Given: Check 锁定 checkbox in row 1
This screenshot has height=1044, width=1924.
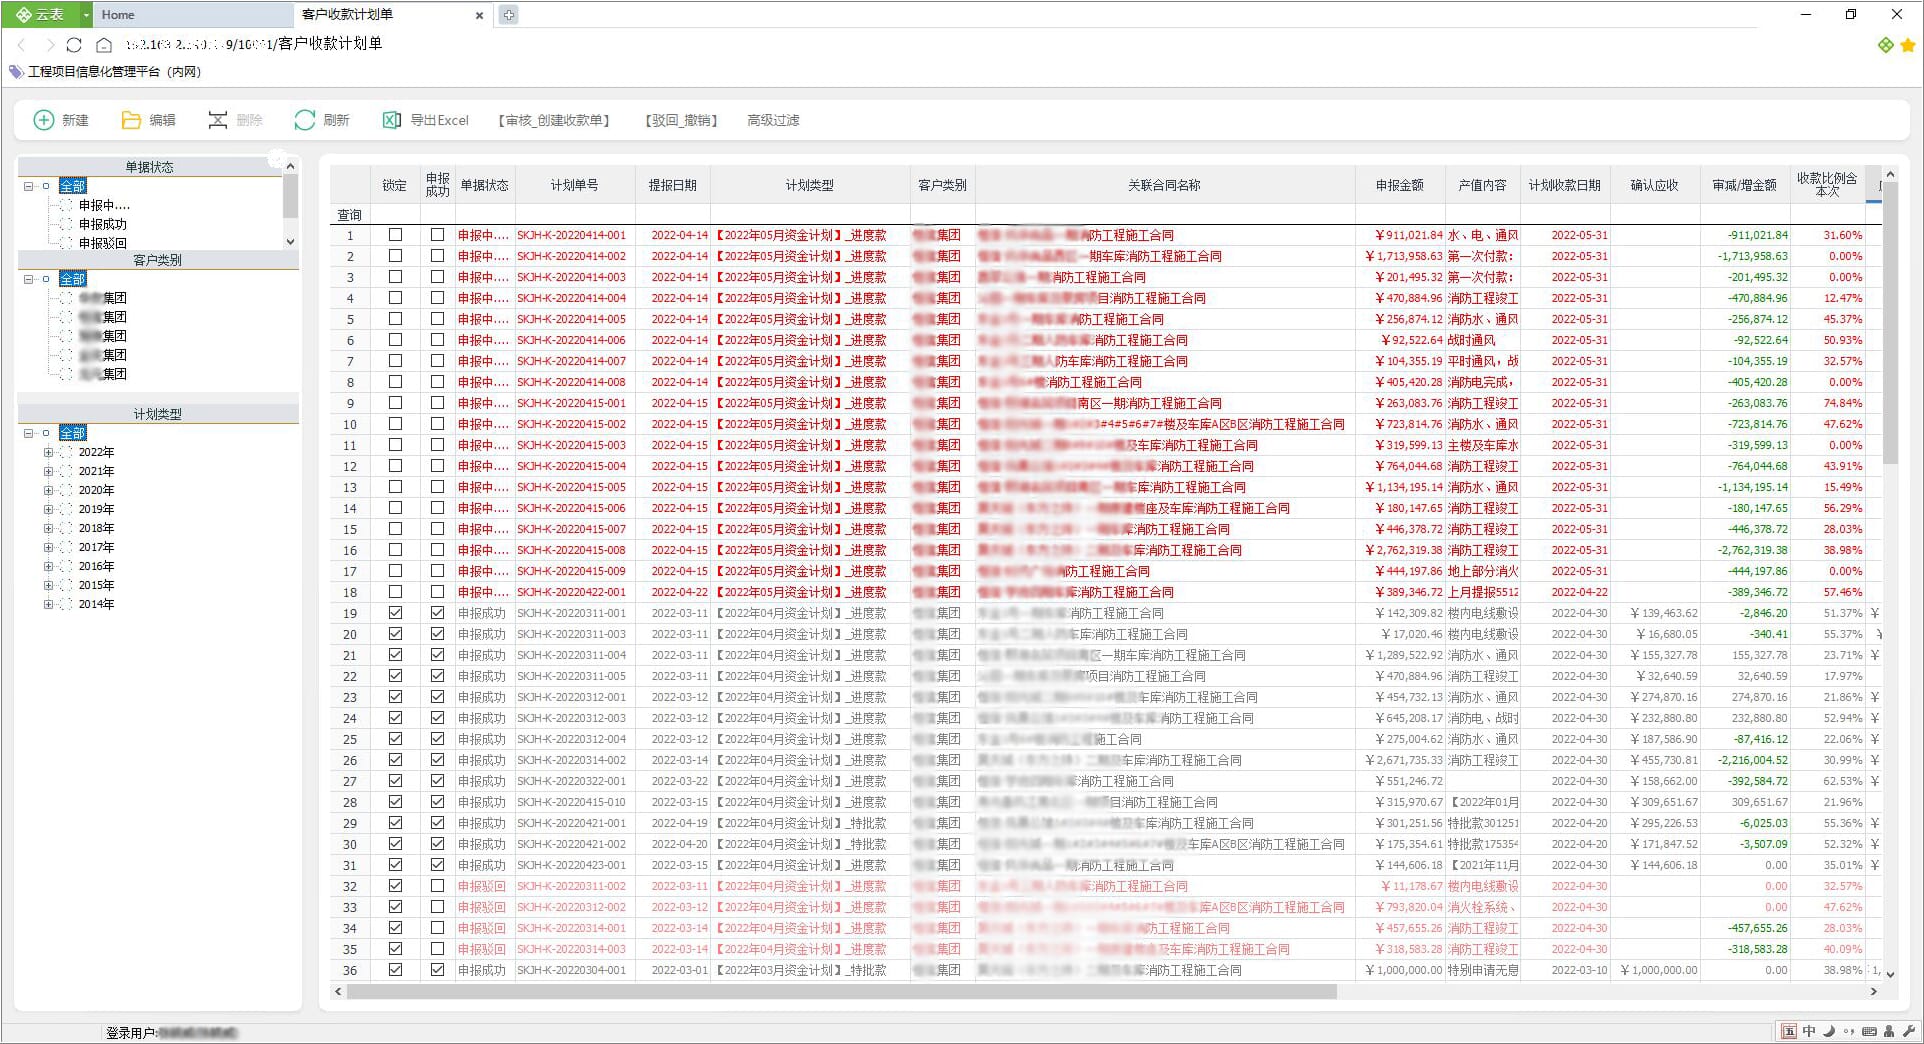Looking at the screenshot, I should pyautogui.click(x=395, y=235).
